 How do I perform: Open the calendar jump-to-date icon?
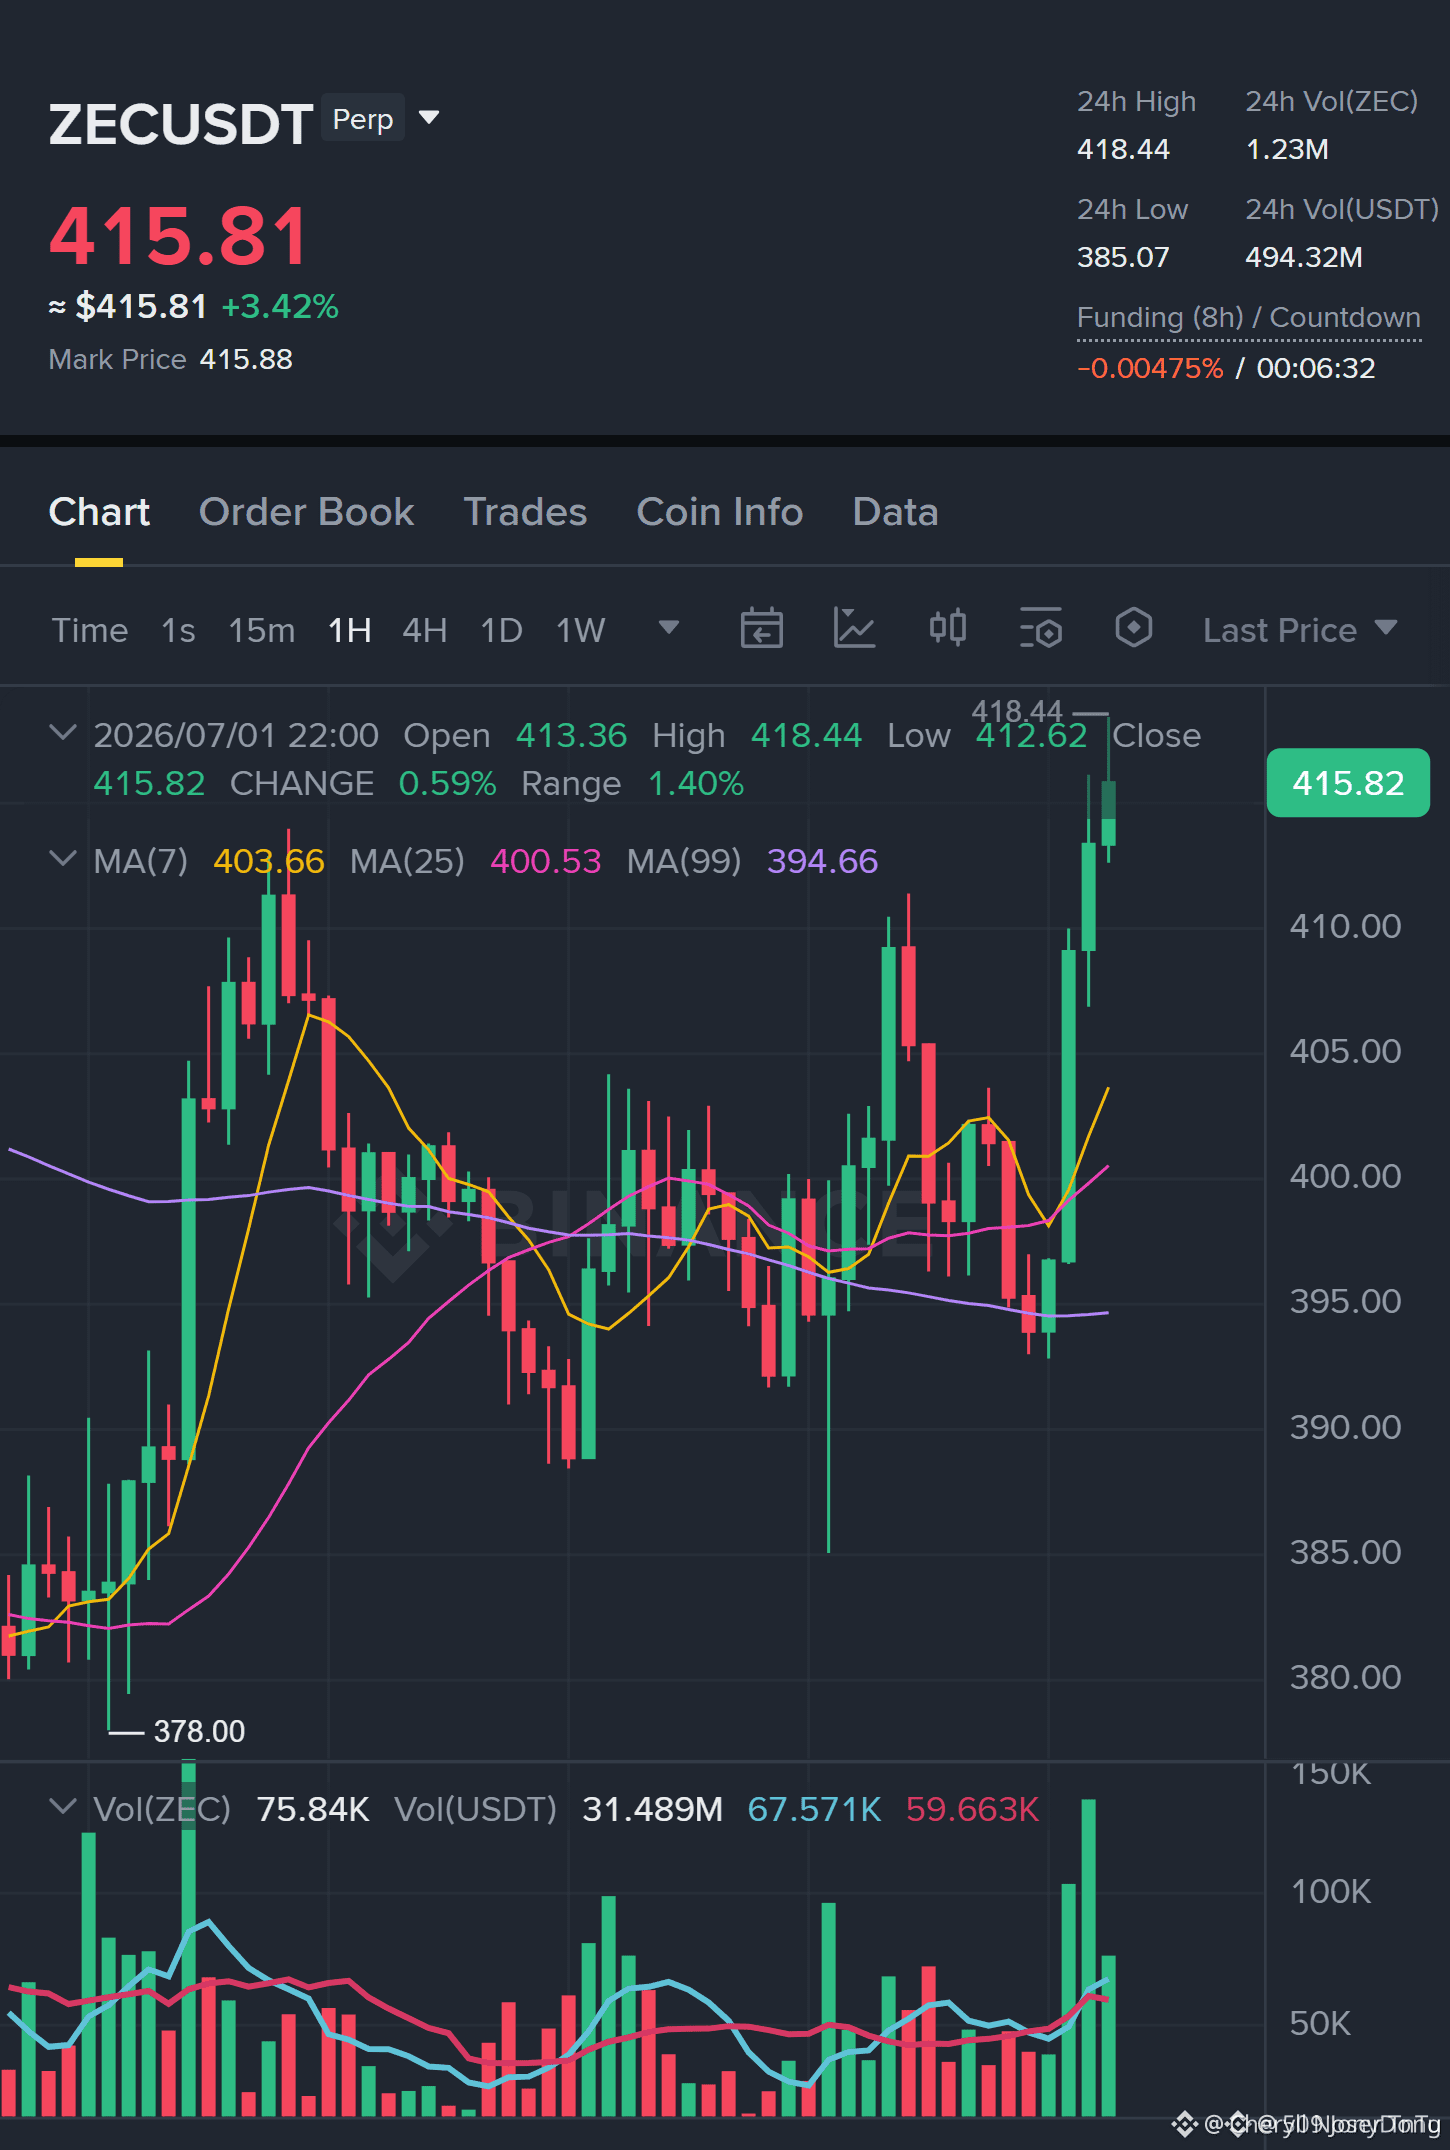pos(761,629)
